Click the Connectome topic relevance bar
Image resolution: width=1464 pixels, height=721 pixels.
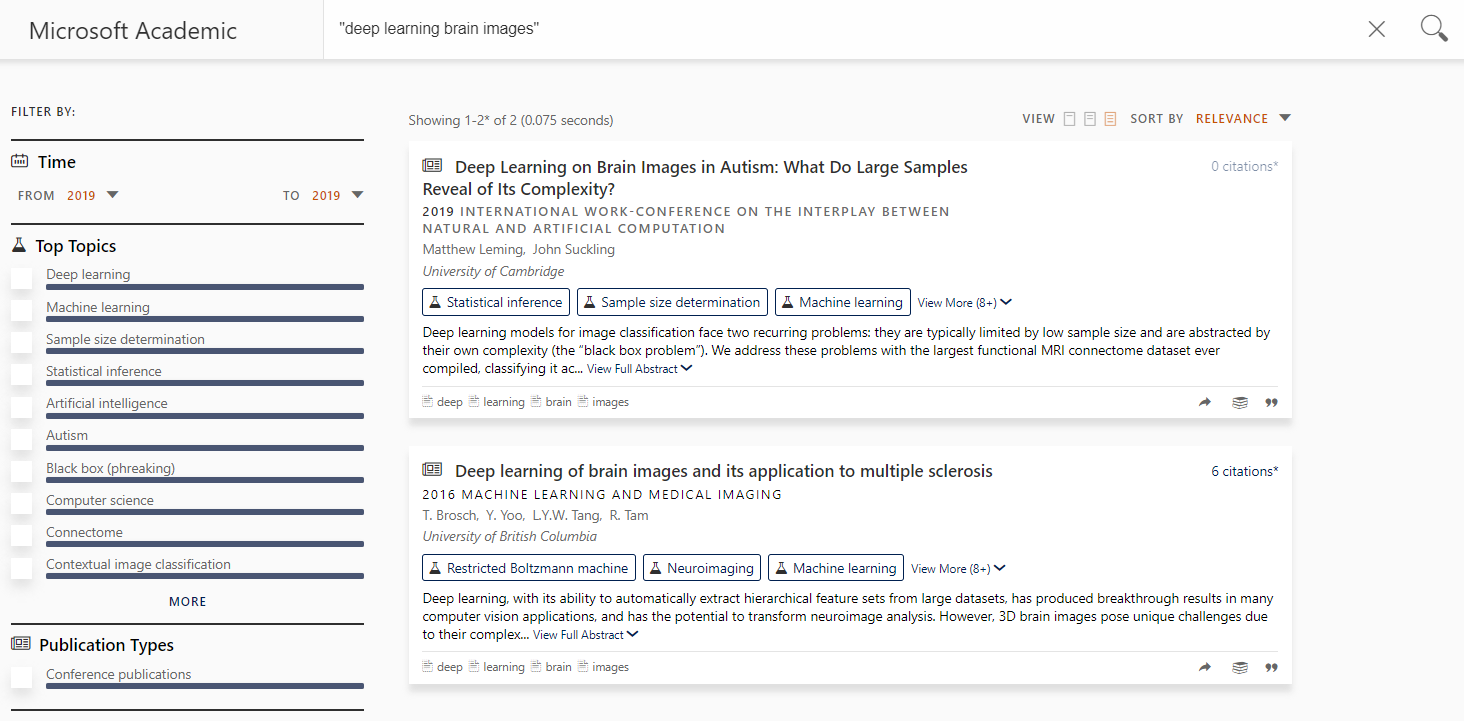[x=204, y=545]
